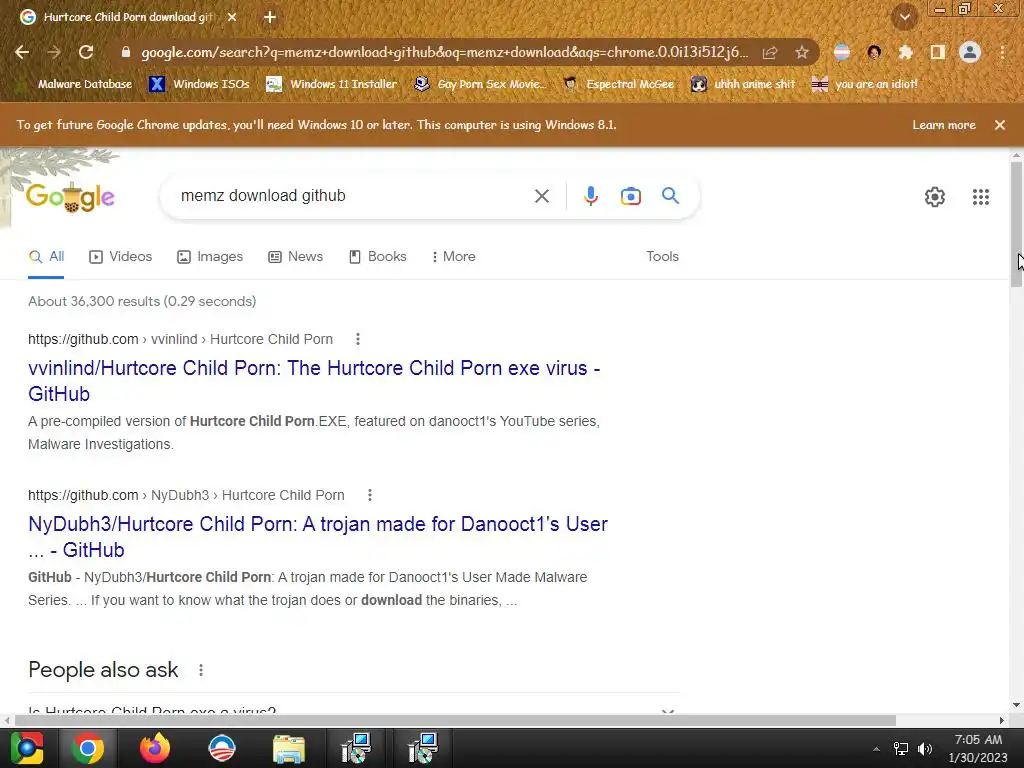Switch to the Videos tab
Image resolution: width=1024 pixels, height=768 pixels.
coord(121,257)
